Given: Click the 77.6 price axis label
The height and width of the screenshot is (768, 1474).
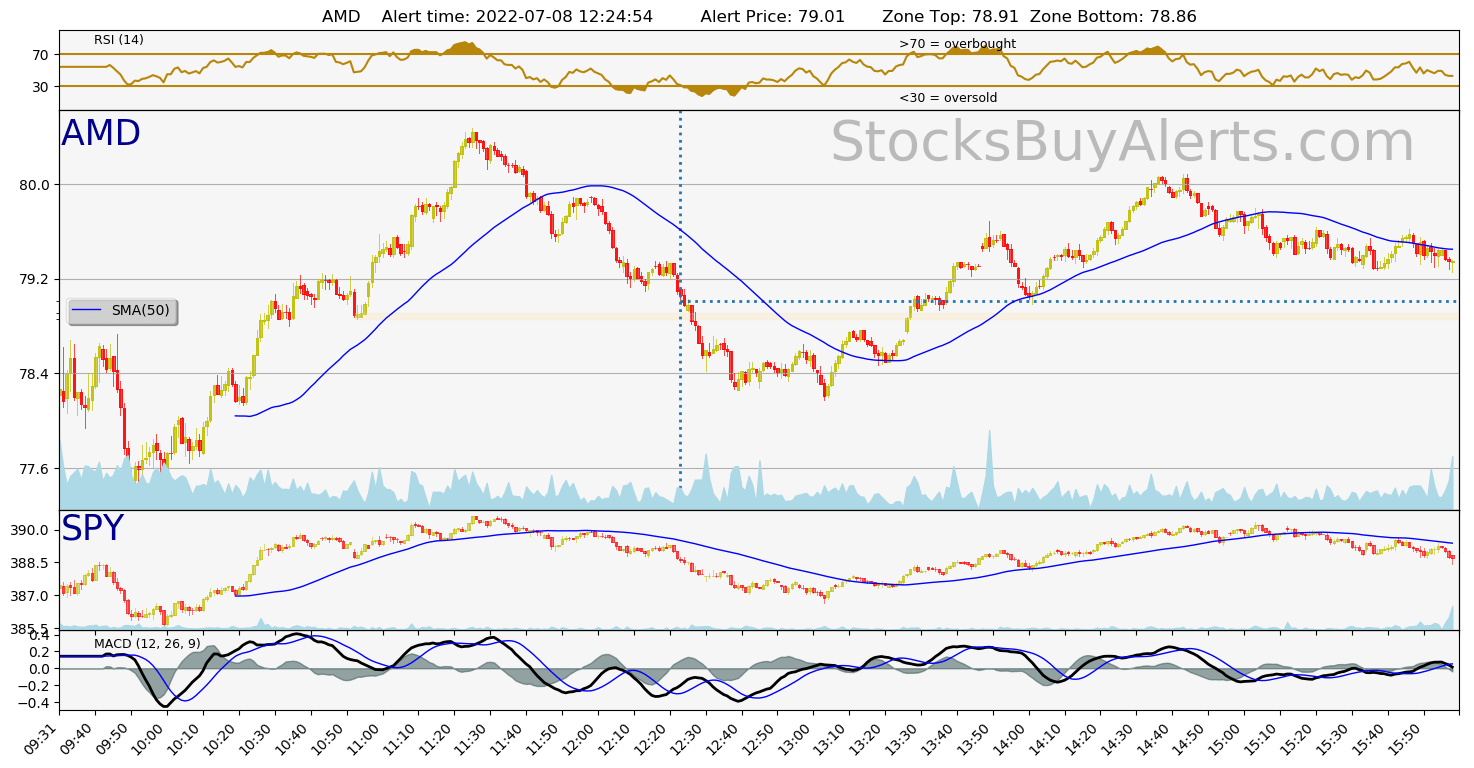Looking at the screenshot, I should (36, 469).
